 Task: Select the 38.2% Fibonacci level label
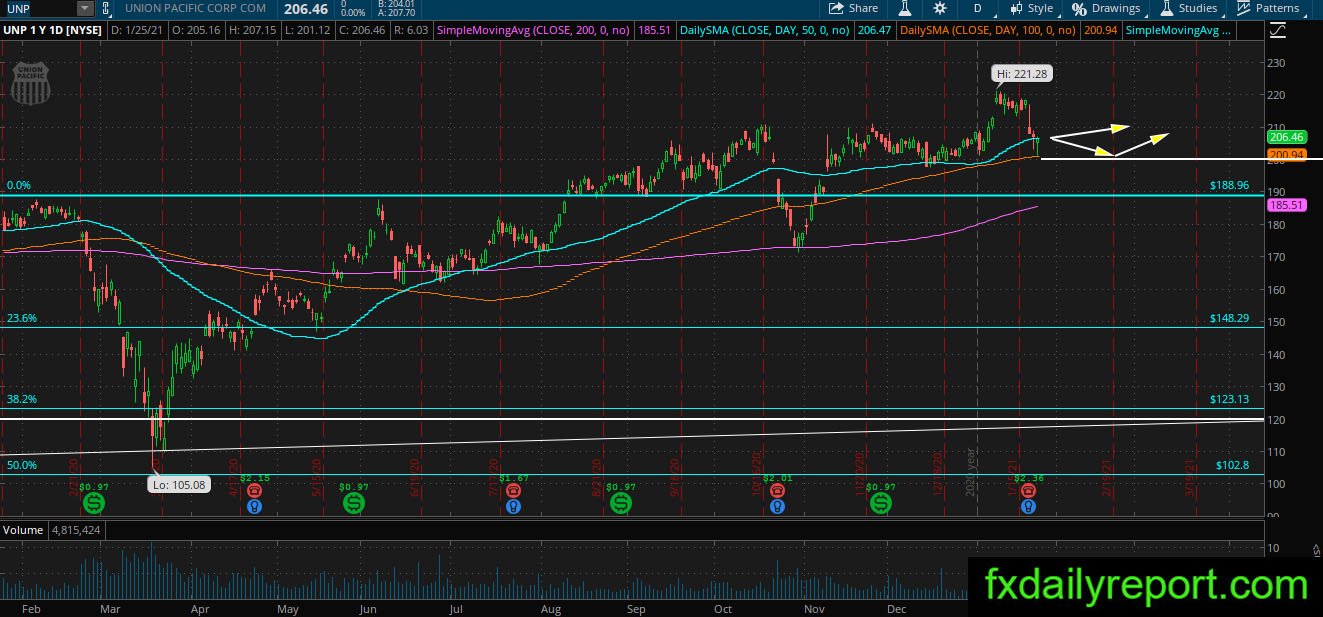22,399
